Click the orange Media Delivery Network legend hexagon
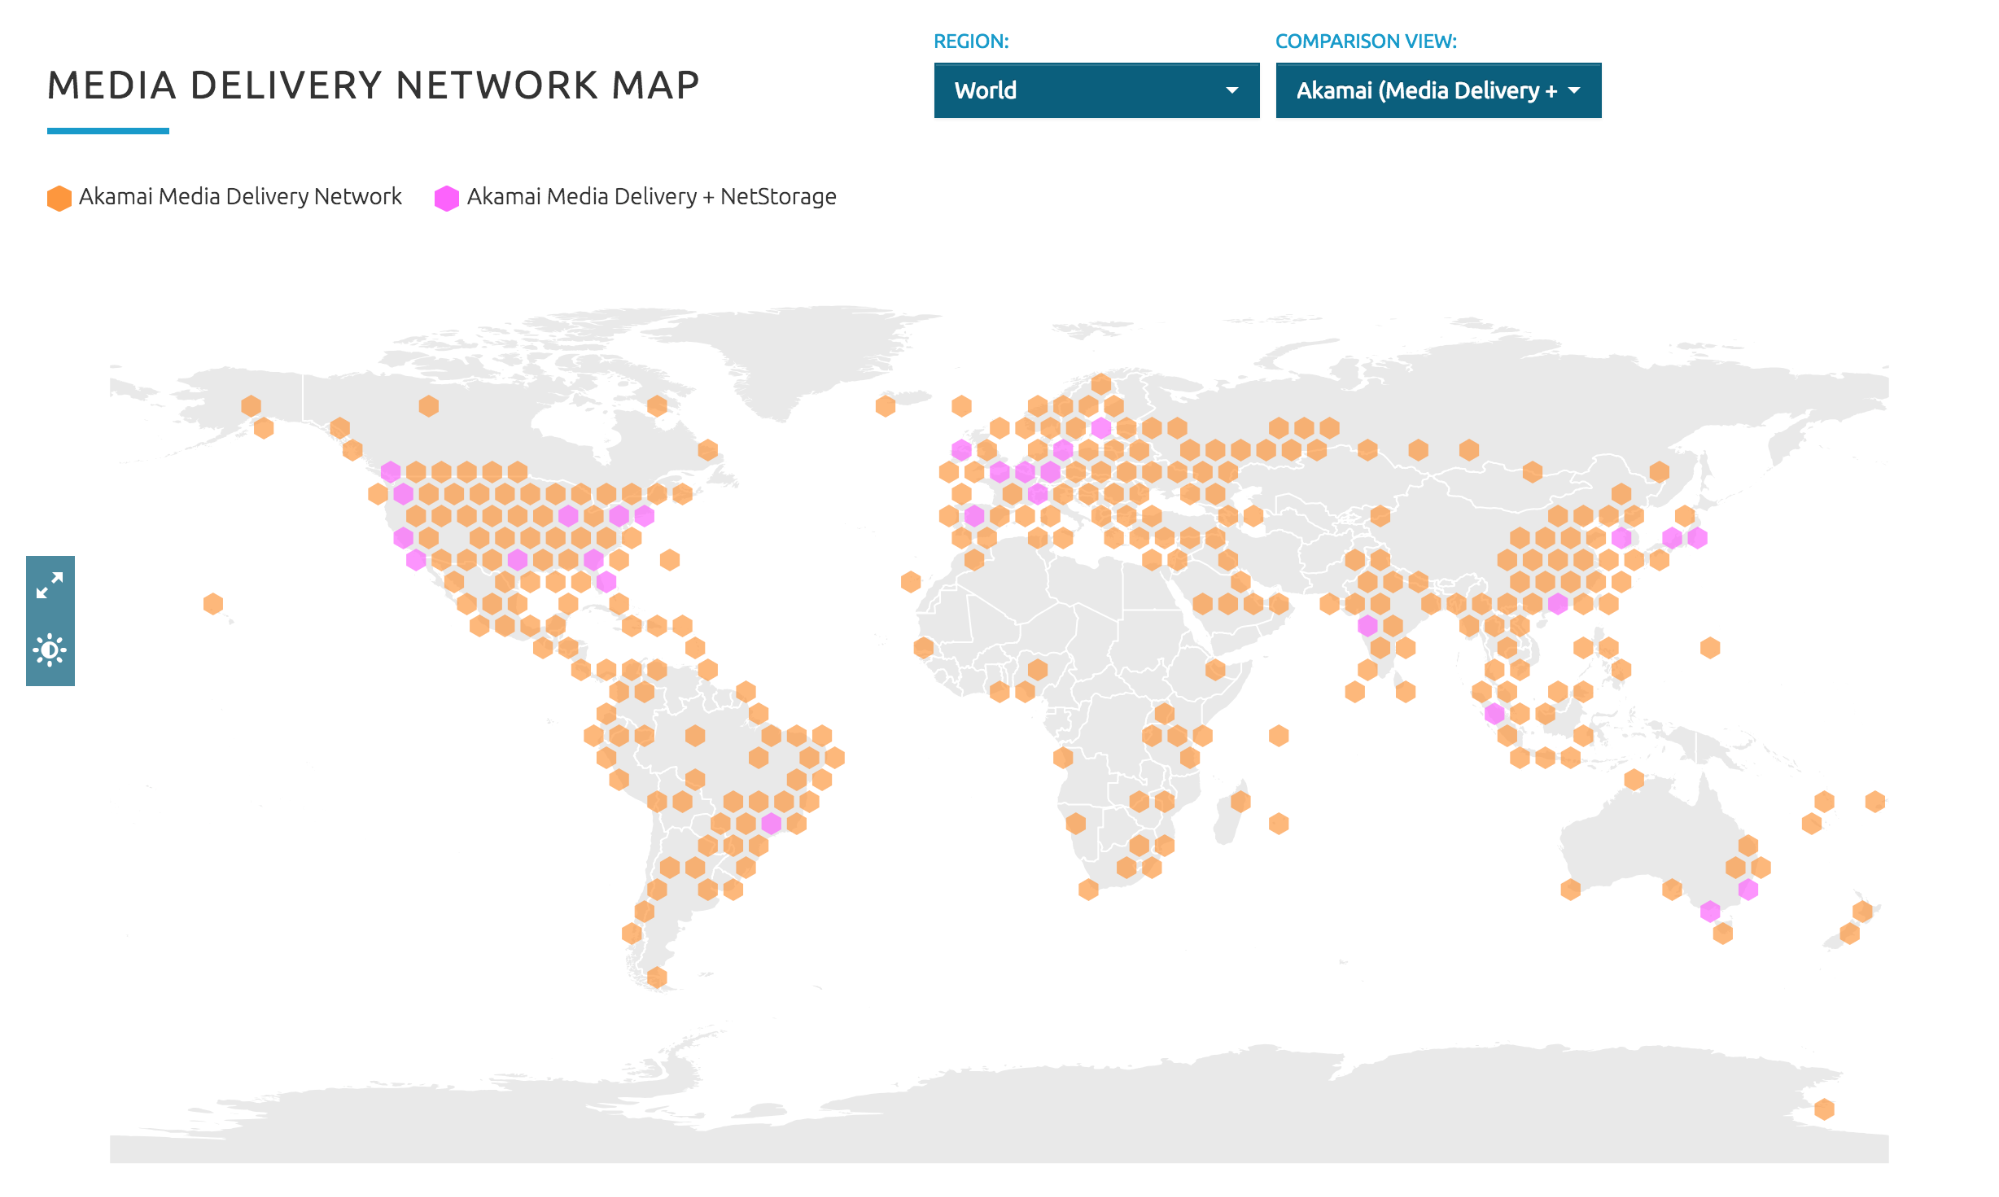1999x1197 pixels. point(59,198)
